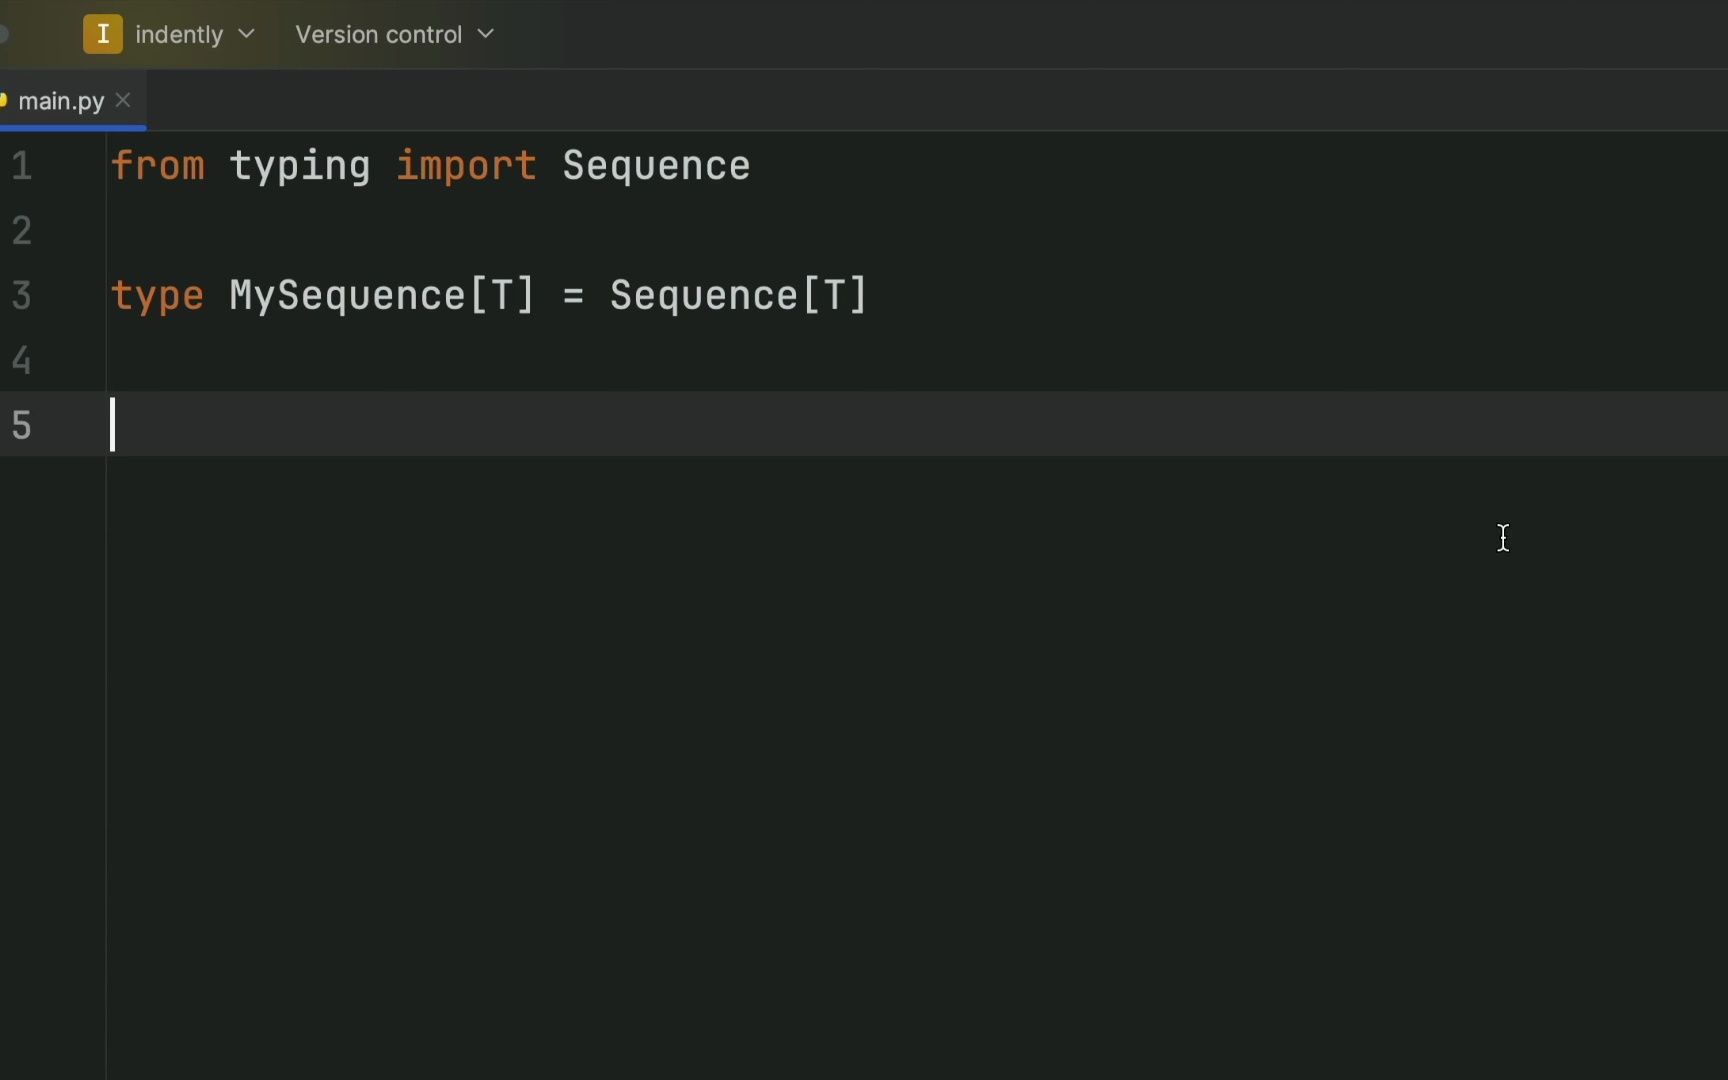Viewport: 1728px width, 1080px height.
Task: Click the 'type' keyword on line 3
Action: click(158, 297)
